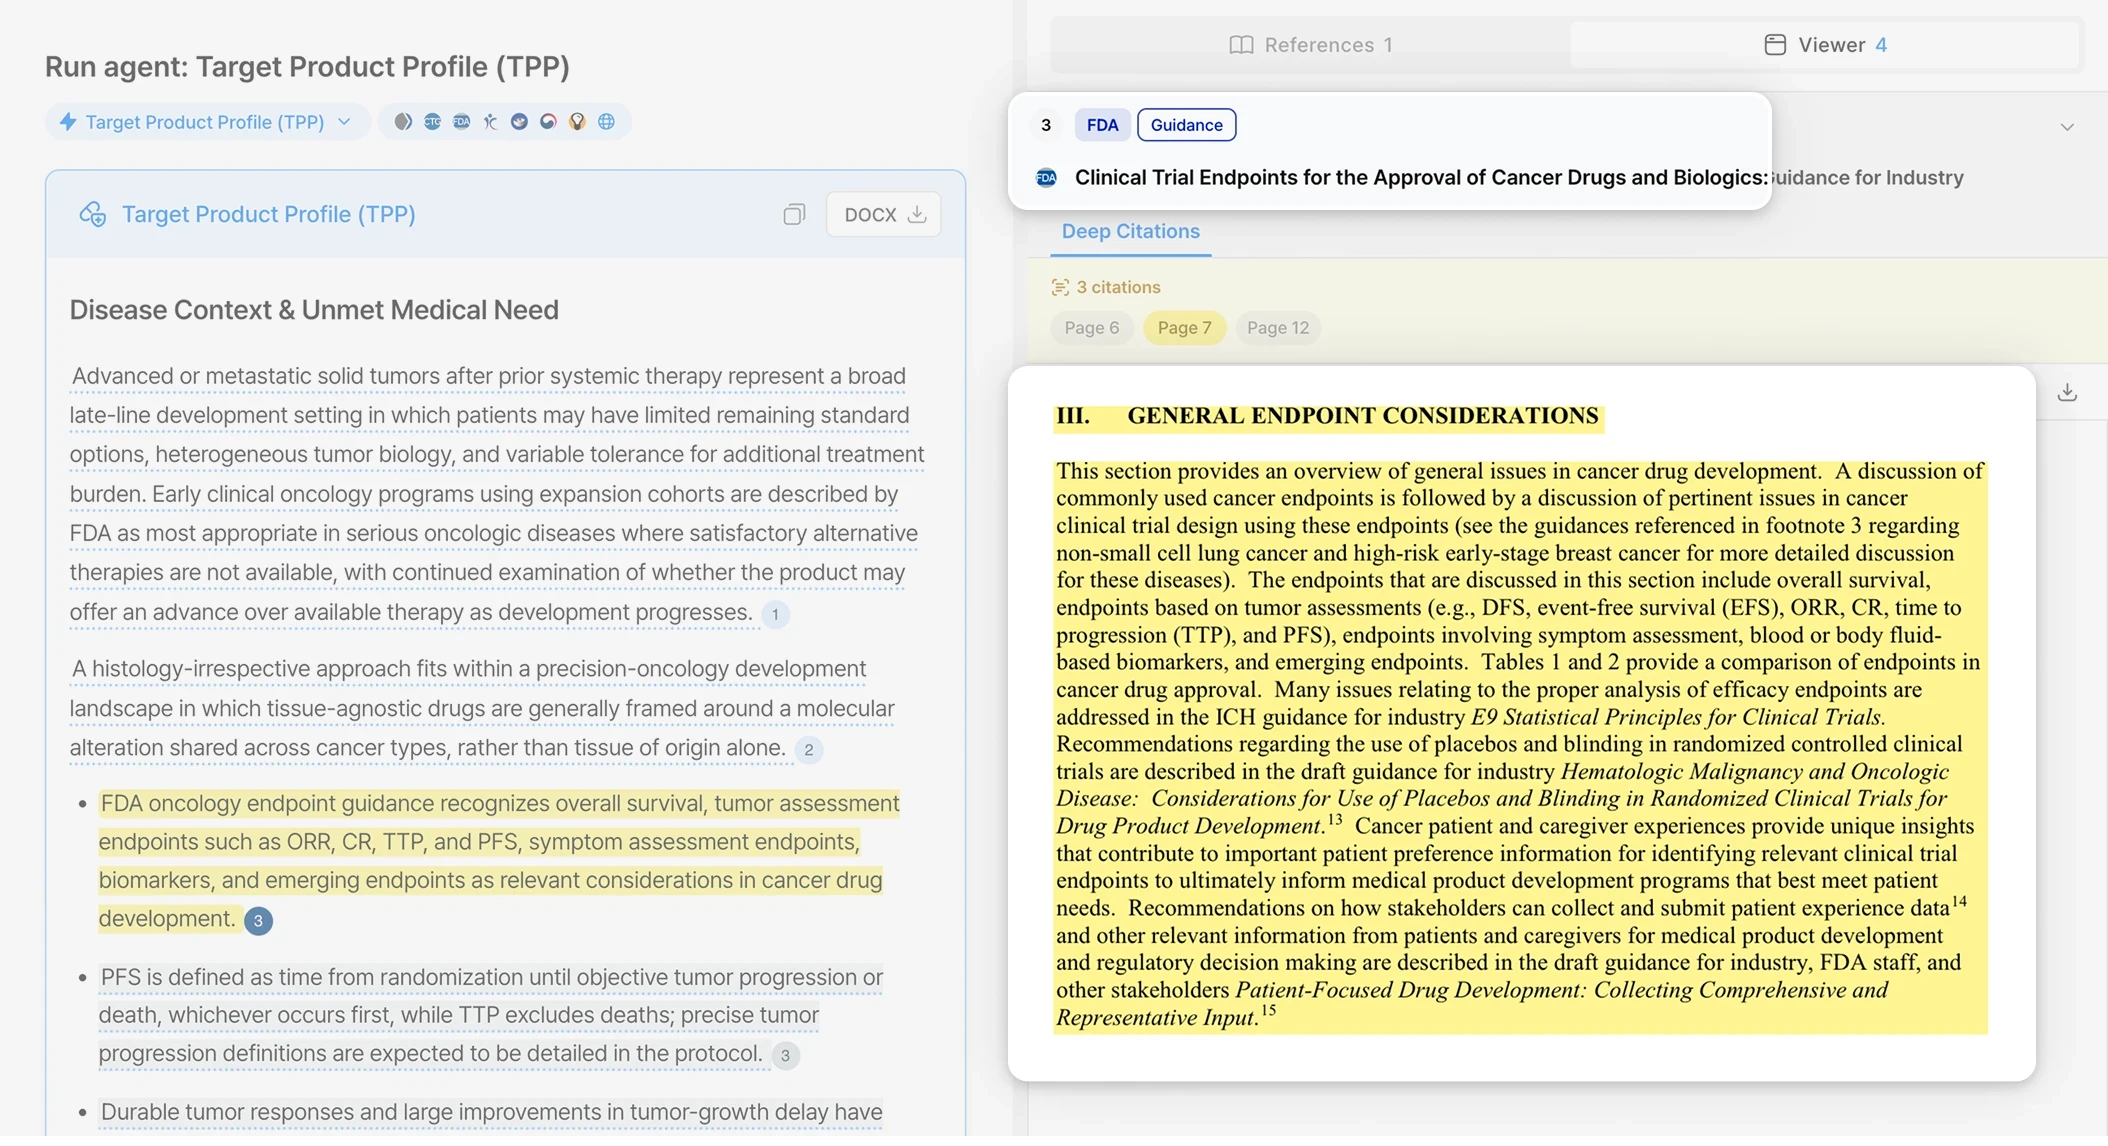This screenshot has height=1146, width=2108.
Task: Jump to Page 12 citation
Action: [1277, 328]
